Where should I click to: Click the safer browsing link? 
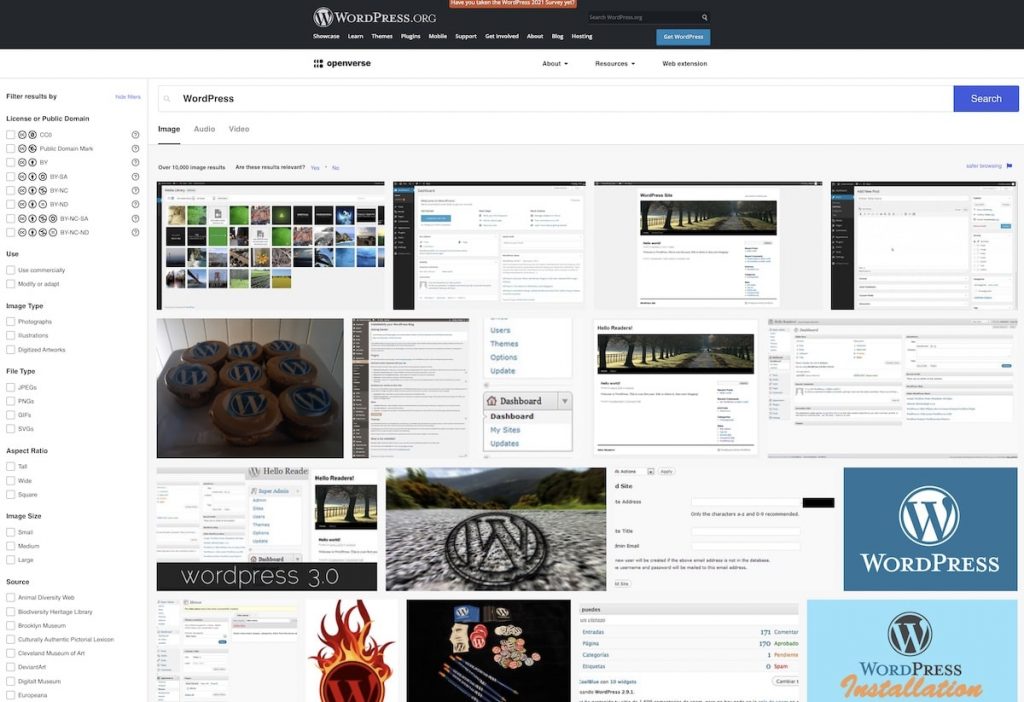tap(984, 166)
